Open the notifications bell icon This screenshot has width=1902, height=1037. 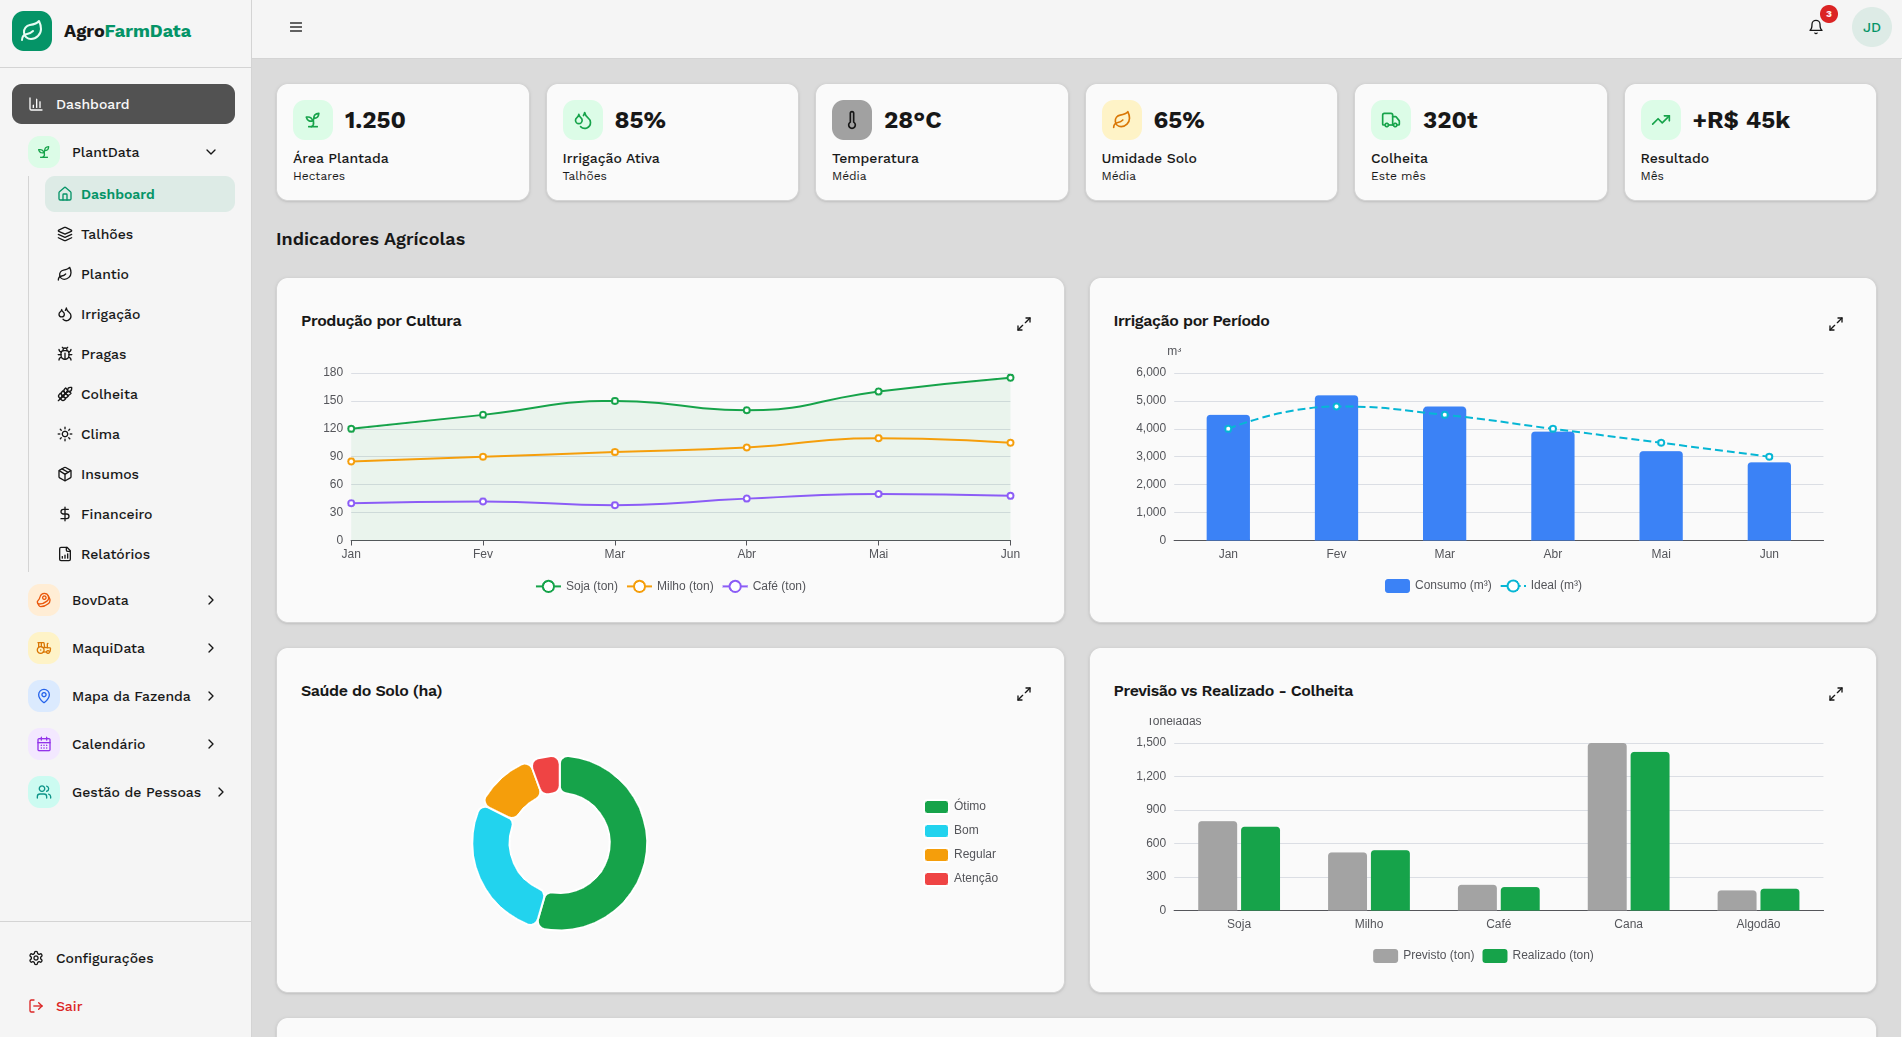1815,26
